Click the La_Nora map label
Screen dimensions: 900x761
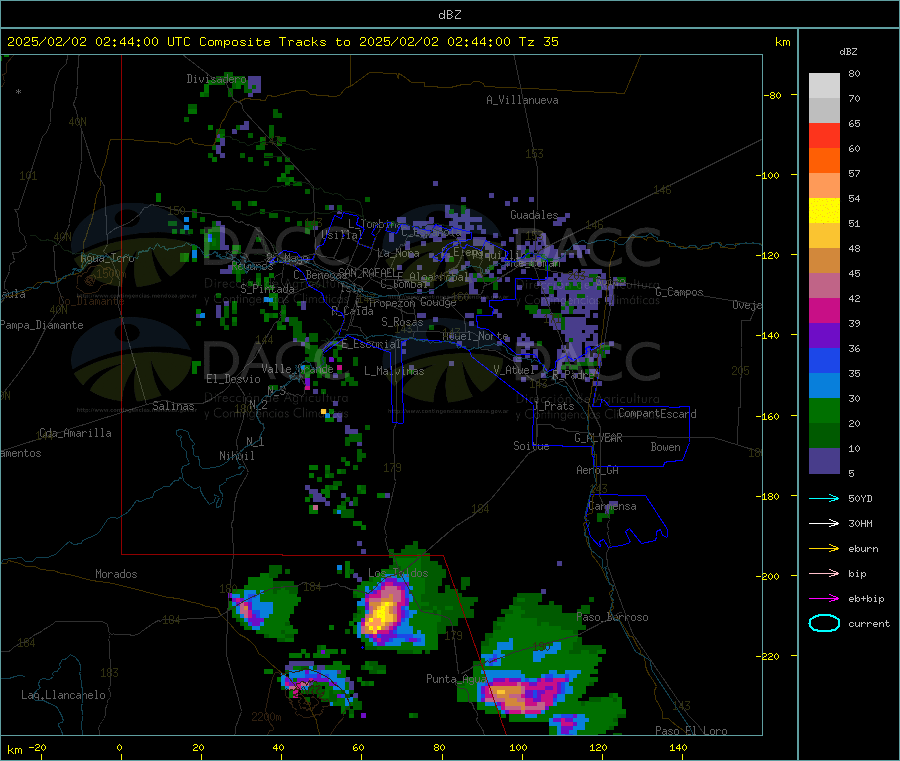(x=398, y=253)
